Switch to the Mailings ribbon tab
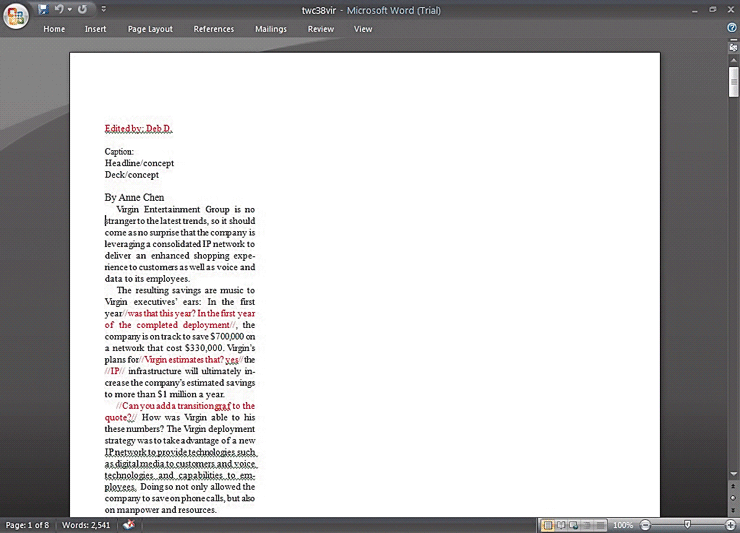740x533 pixels. (x=271, y=29)
